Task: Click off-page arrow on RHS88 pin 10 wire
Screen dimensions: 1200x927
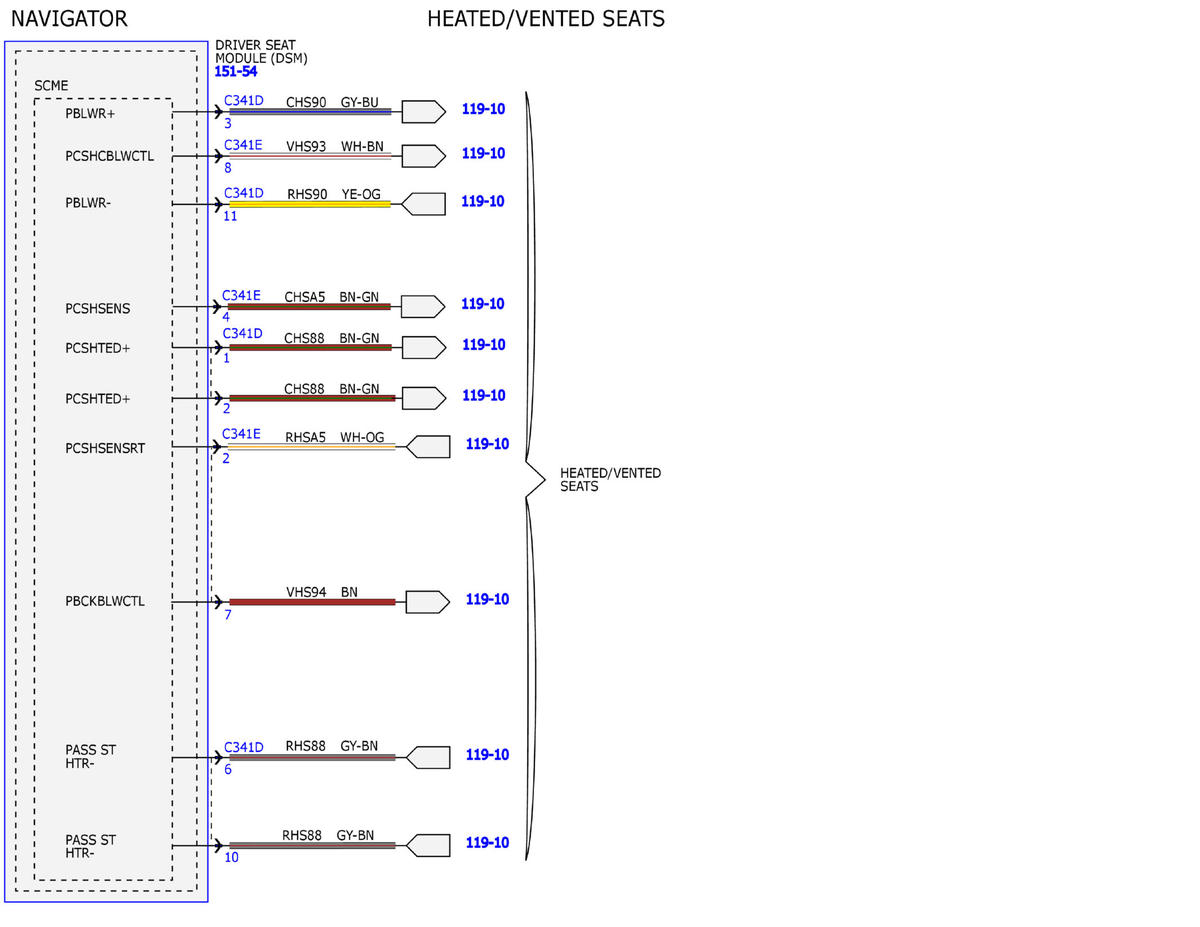Action: [427, 845]
